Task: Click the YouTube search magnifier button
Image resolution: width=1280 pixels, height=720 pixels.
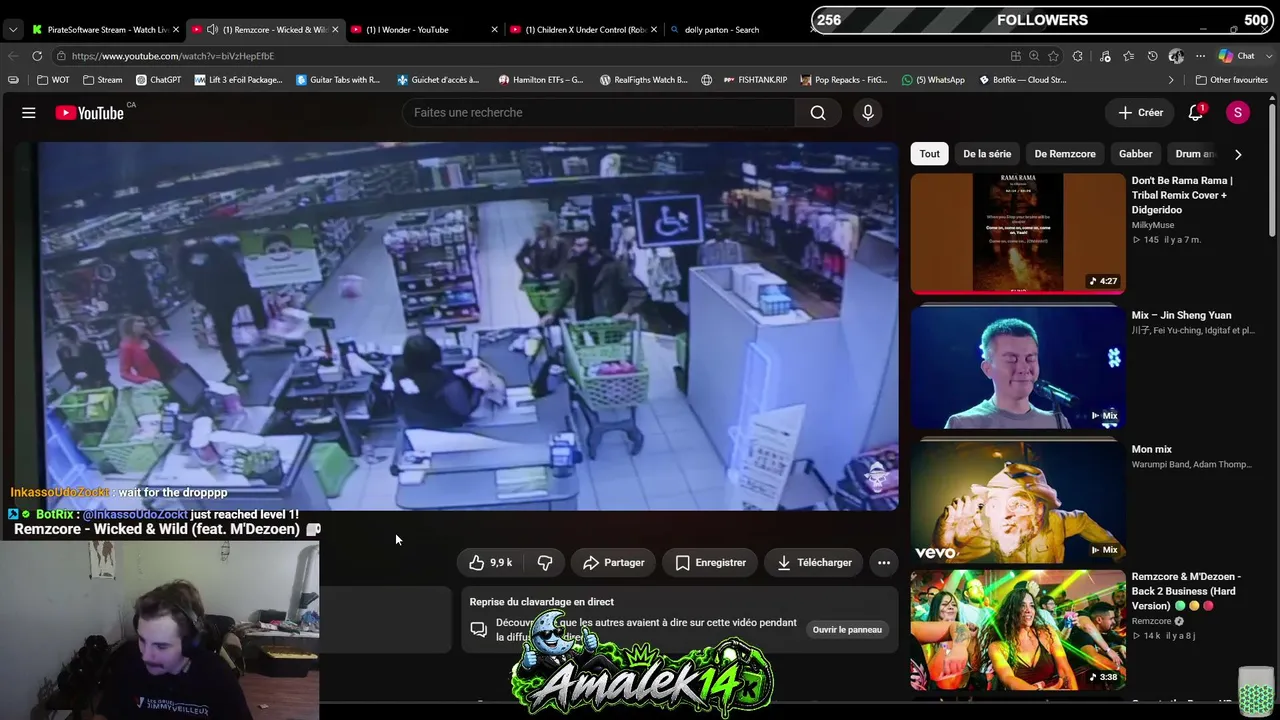Action: 818,113
